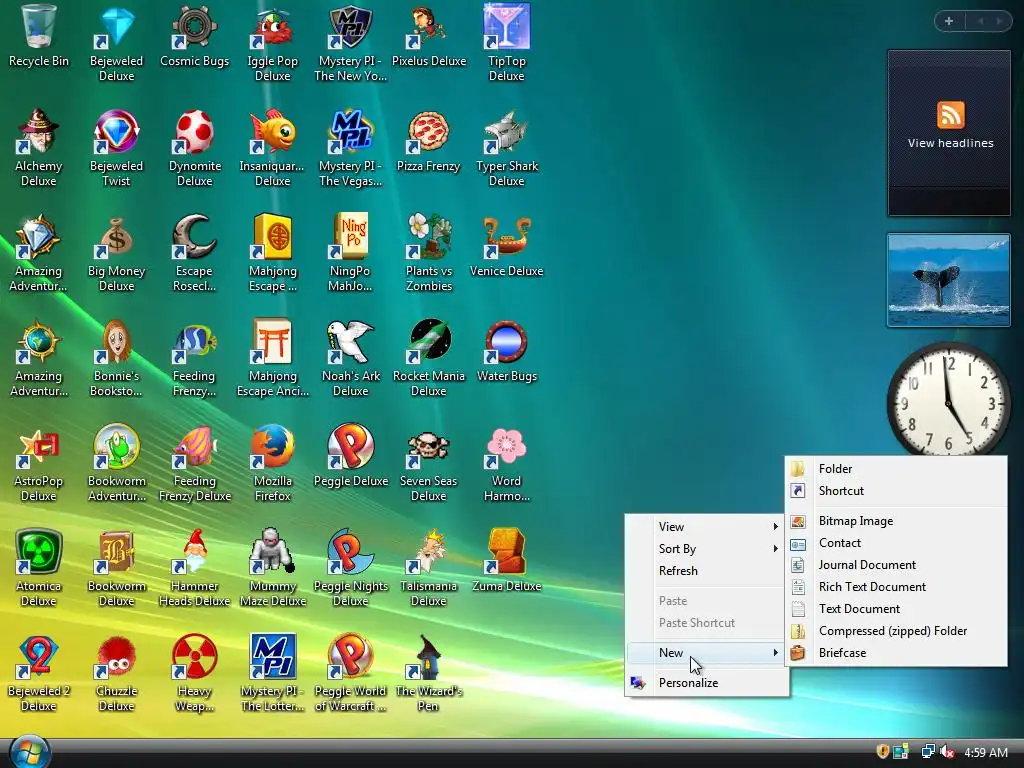Click View headlines in feed gadget
Screen dimensions: 1024x768
point(950,143)
